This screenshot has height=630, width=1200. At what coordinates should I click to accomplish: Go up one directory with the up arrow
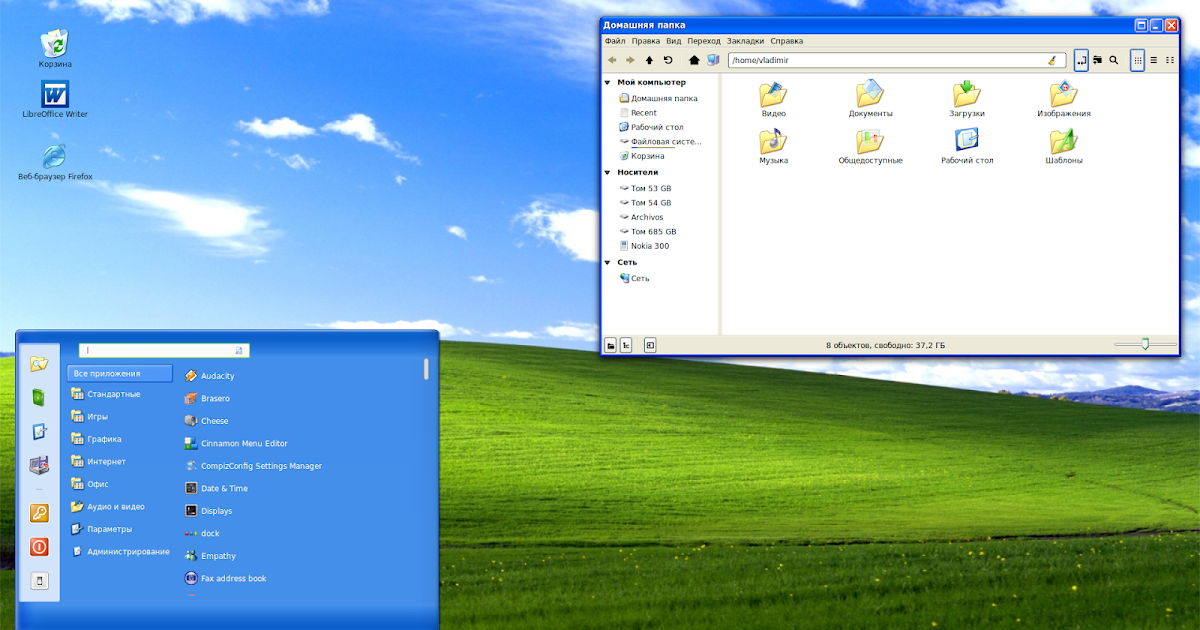pos(649,60)
